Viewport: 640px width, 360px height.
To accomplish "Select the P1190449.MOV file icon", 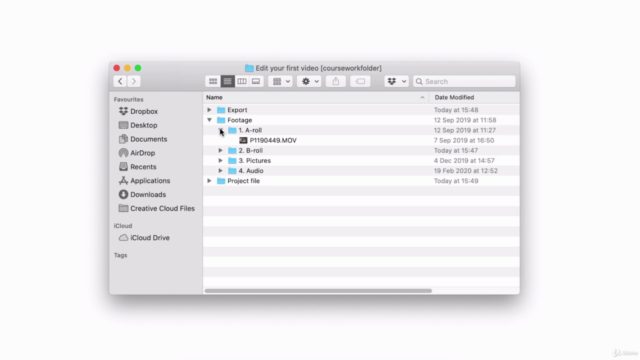I will 243,140.
